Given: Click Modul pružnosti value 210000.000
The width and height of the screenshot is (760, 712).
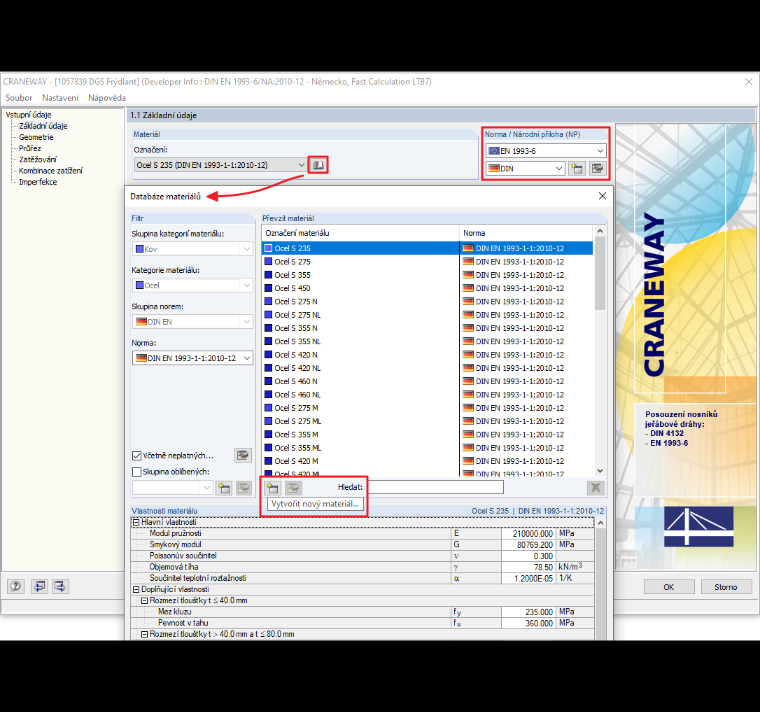Looking at the screenshot, I should tap(528, 534).
